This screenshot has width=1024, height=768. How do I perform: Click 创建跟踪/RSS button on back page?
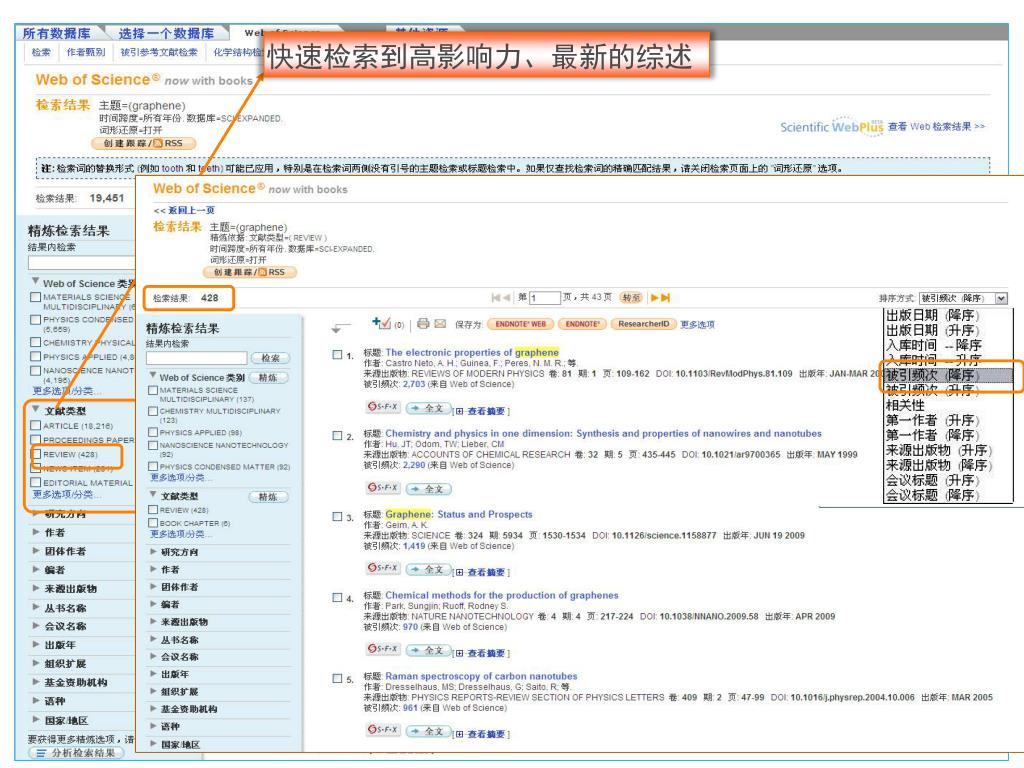pos(144,144)
